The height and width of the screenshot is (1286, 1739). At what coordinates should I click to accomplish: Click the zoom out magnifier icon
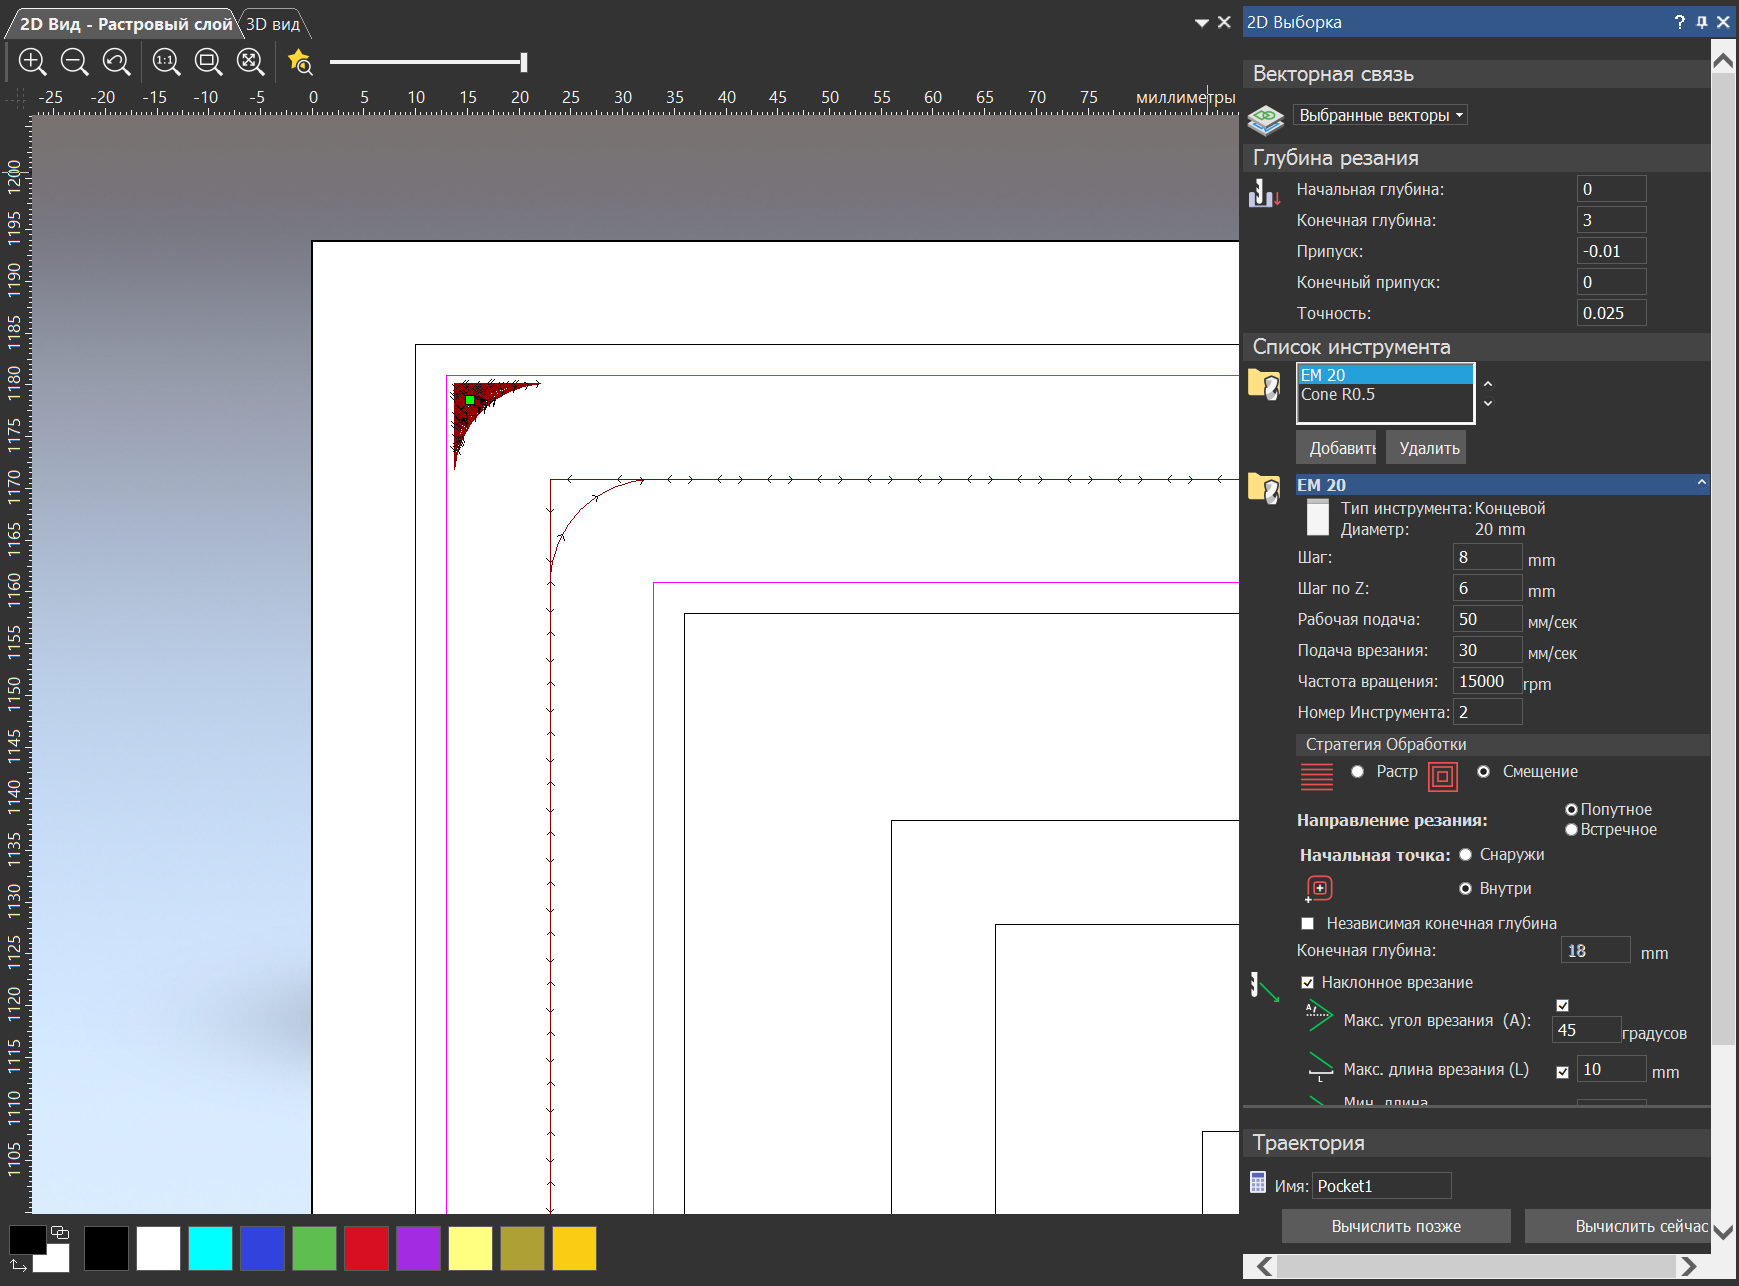coord(74,62)
